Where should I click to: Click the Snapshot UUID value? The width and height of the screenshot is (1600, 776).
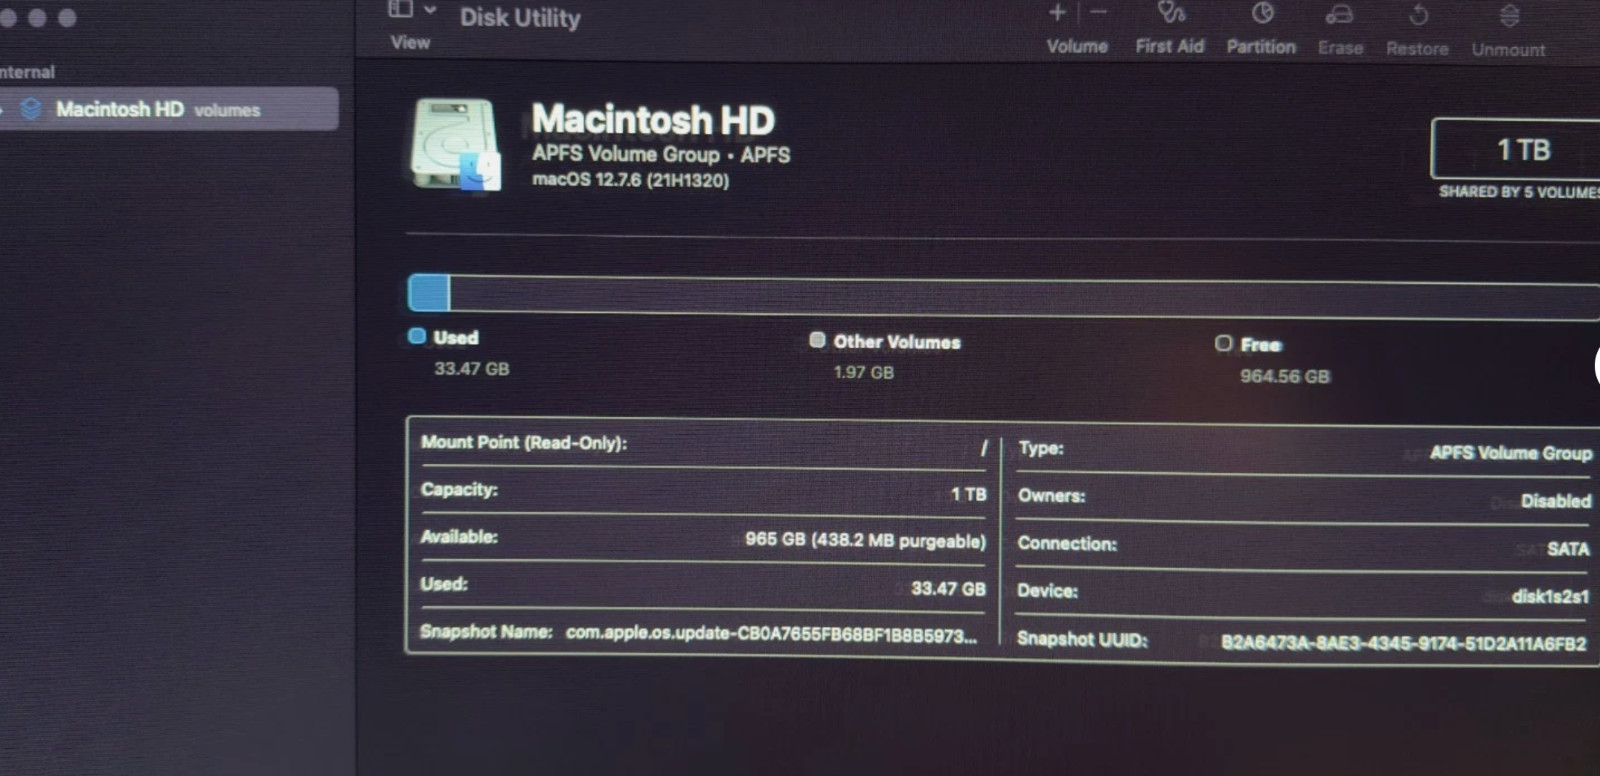coord(1403,643)
